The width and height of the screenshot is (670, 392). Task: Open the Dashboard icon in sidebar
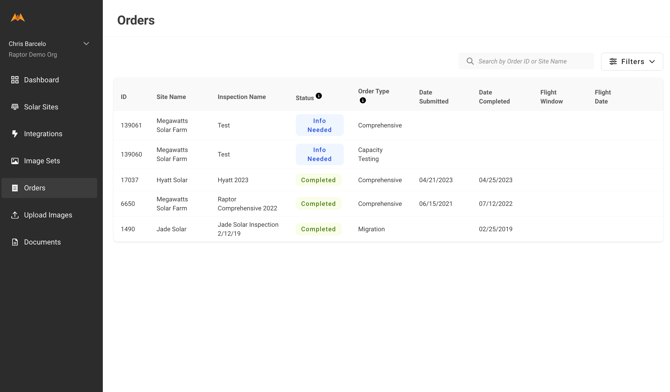pos(15,80)
